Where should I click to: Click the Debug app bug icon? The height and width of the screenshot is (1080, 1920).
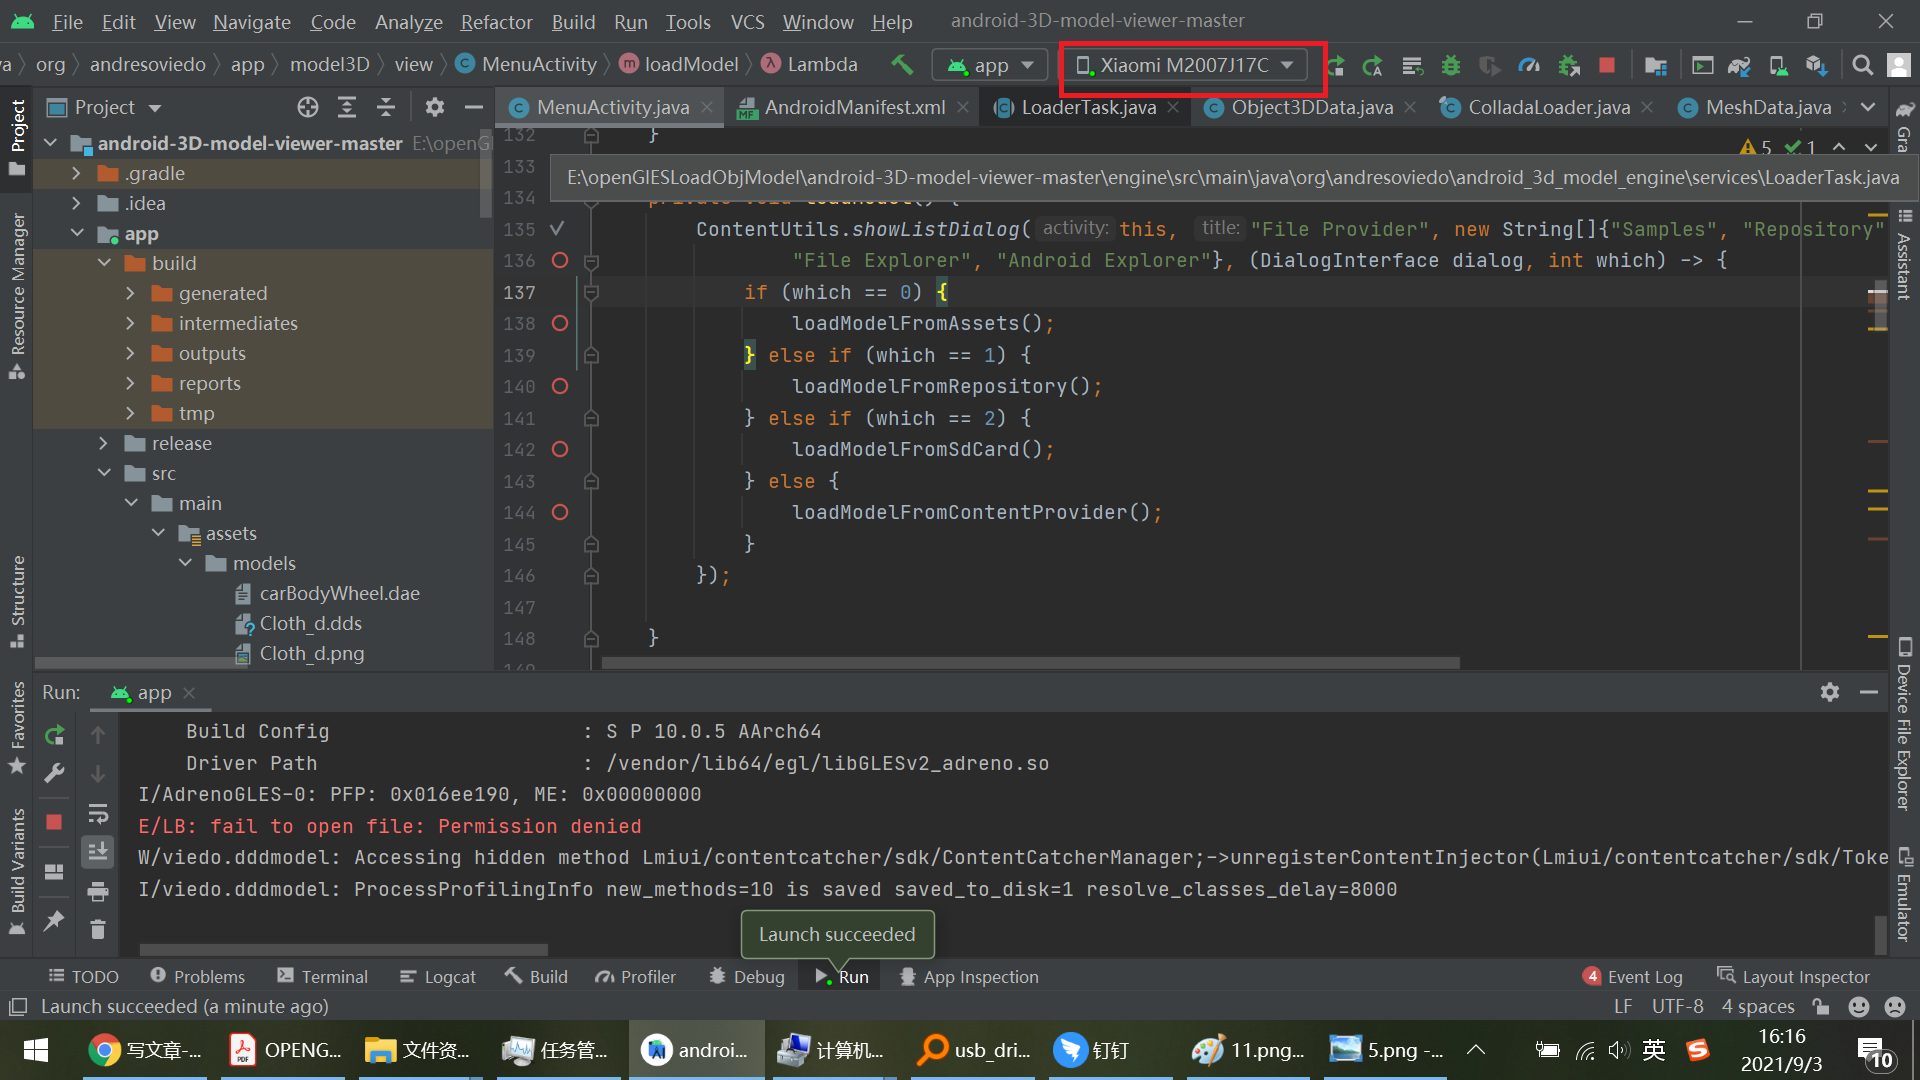(1450, 65)
